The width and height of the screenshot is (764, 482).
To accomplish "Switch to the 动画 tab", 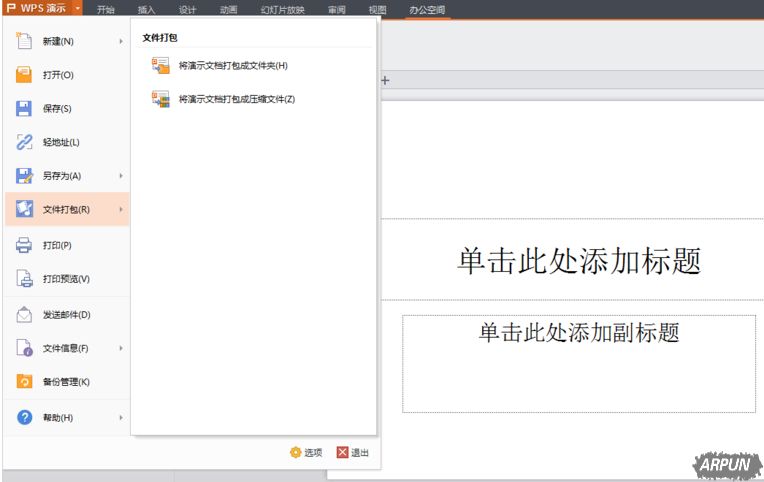I will tap(228, 10).
